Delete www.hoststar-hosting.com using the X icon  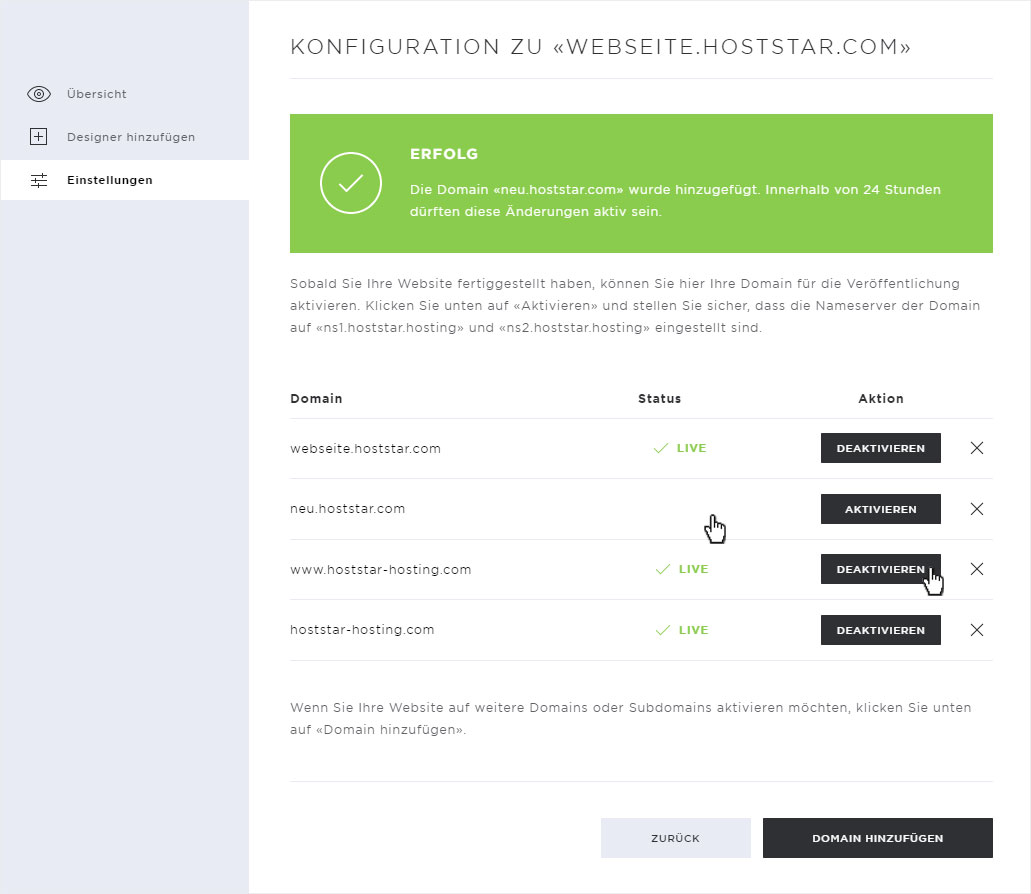pos(977,569)
